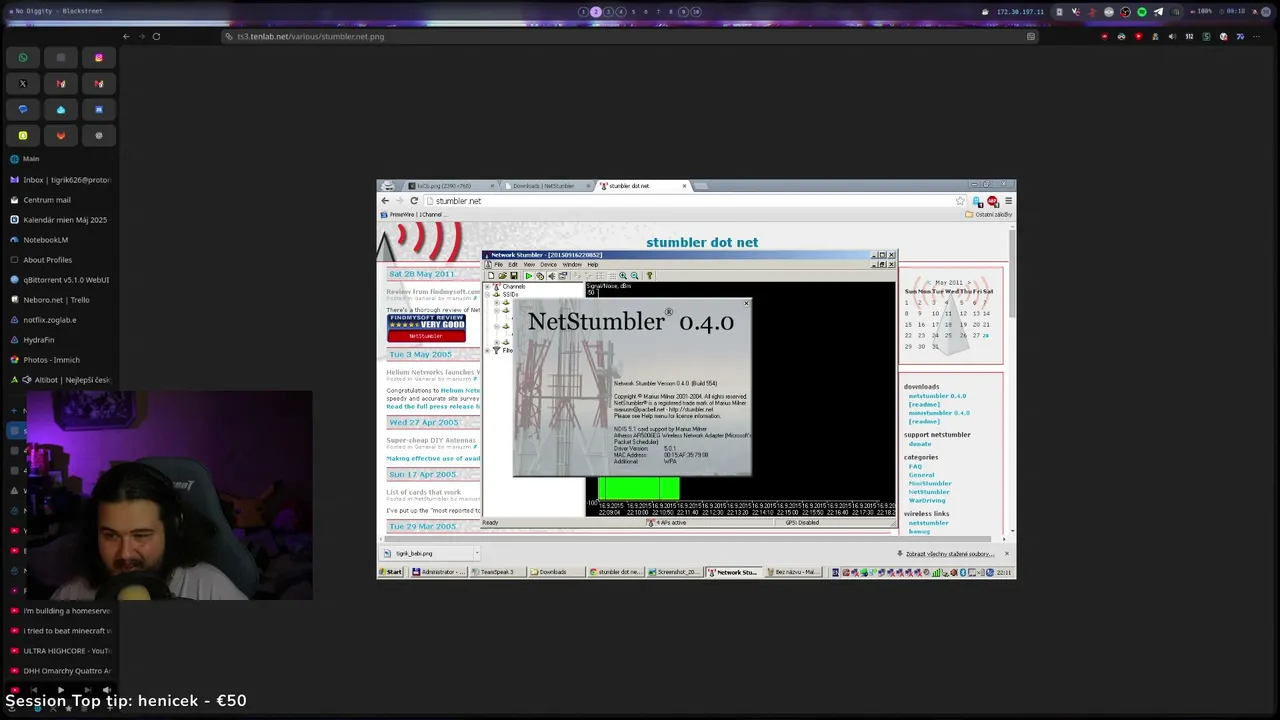Click 'stumbler dot net' page heading
1280x720 pixels.
click(702, 242)
